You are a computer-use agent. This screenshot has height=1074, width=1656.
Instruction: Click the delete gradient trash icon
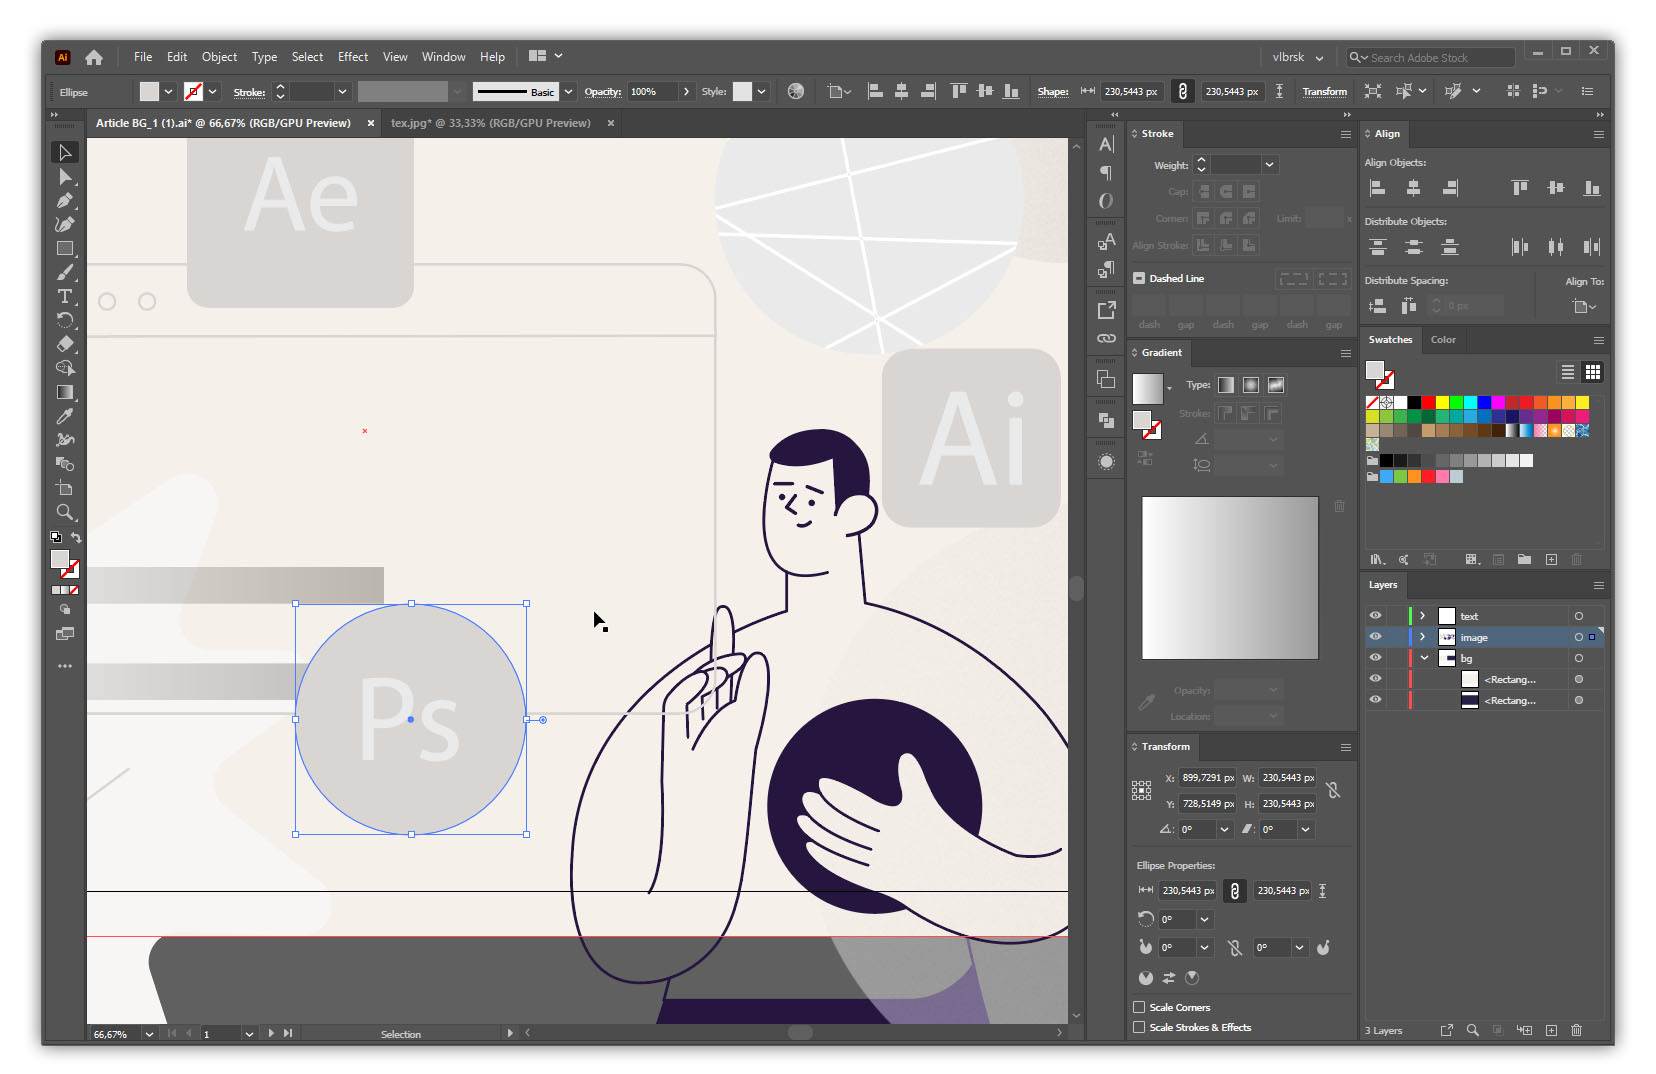pos(1339,506)
